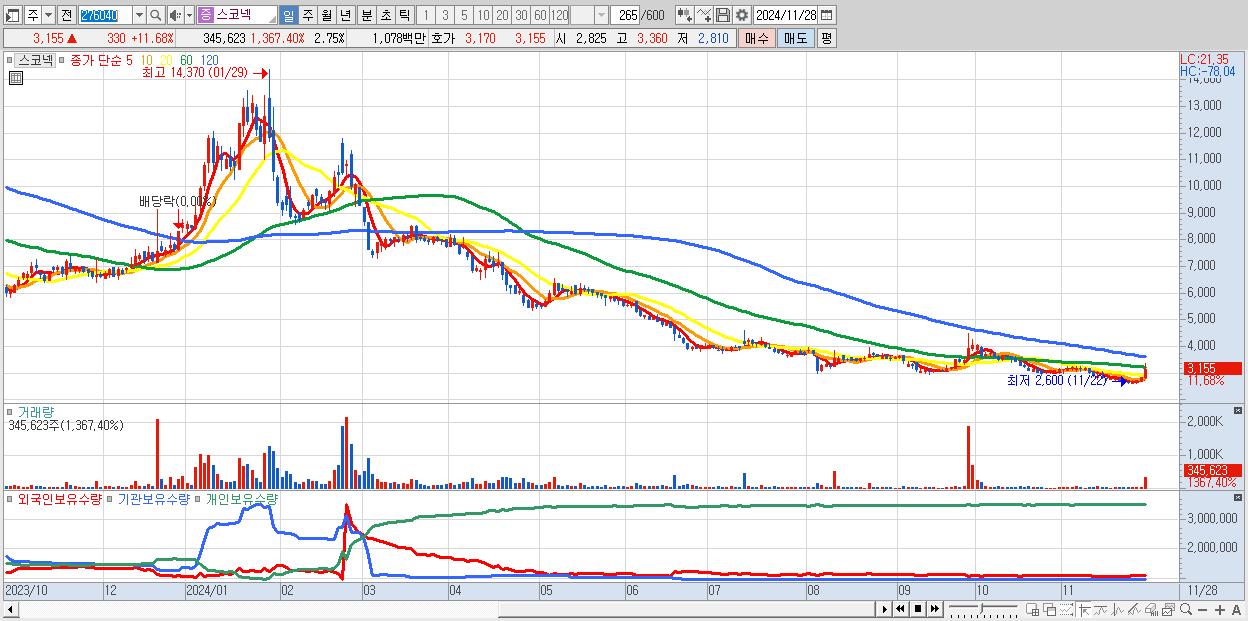Select interval 120 button

pyautogui.click(x=560, y=15)
